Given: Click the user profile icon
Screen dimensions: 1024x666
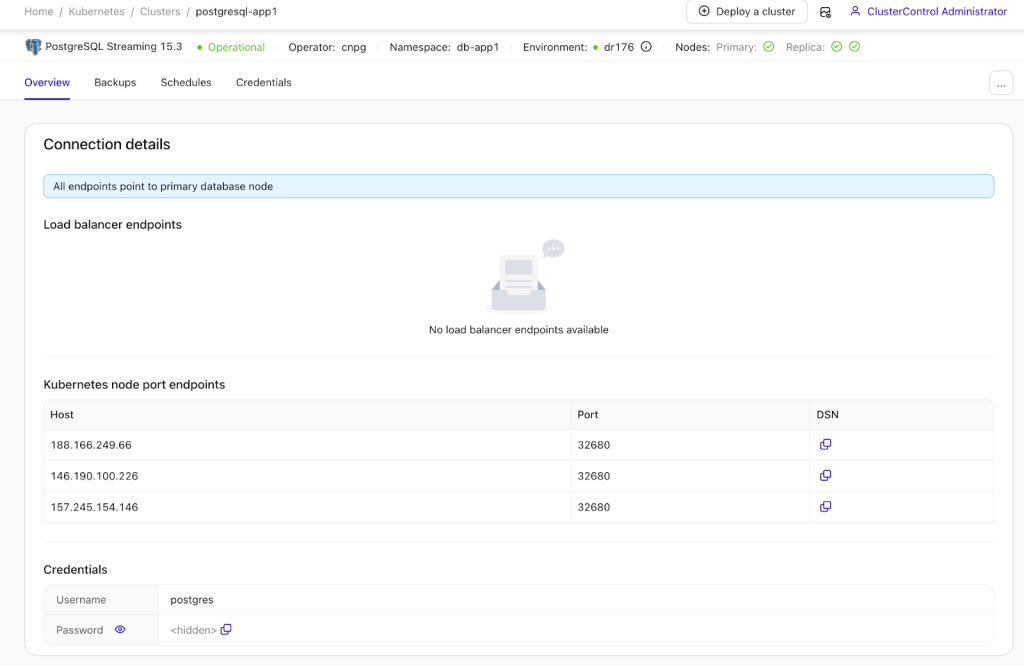Looking at the screenshot, I should tap(855, 11).
